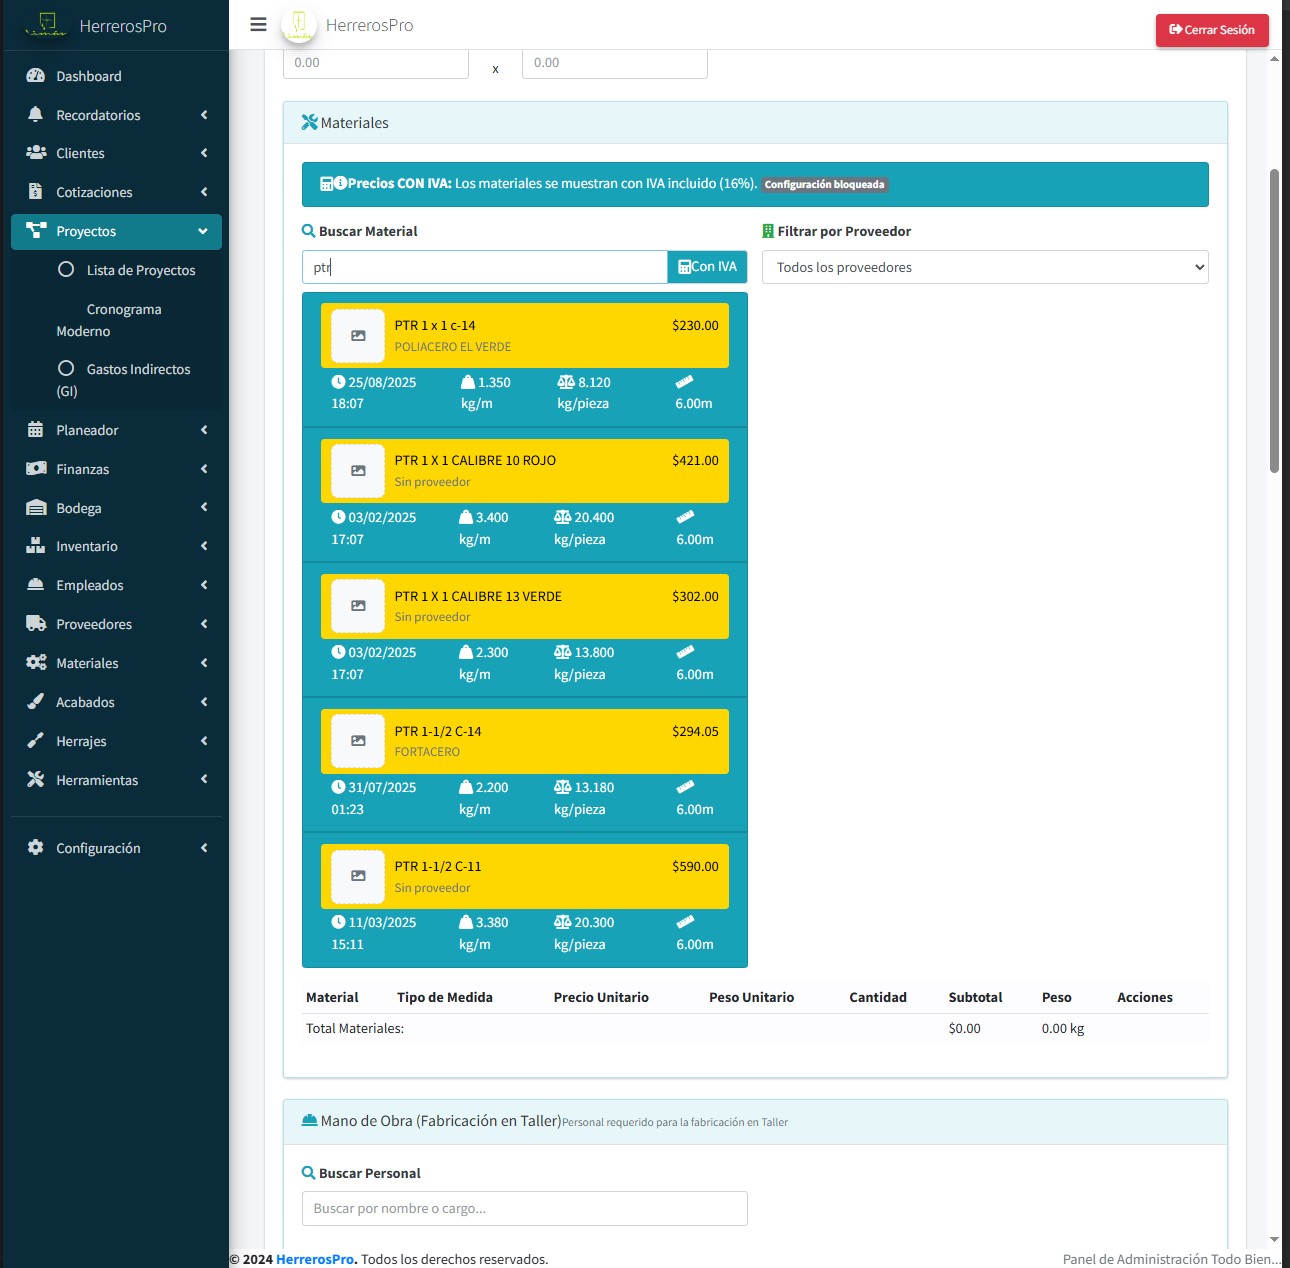Click the Acabados paintbrush icon
Screen dimensions: 1290x1268
[x=36, y=702]
